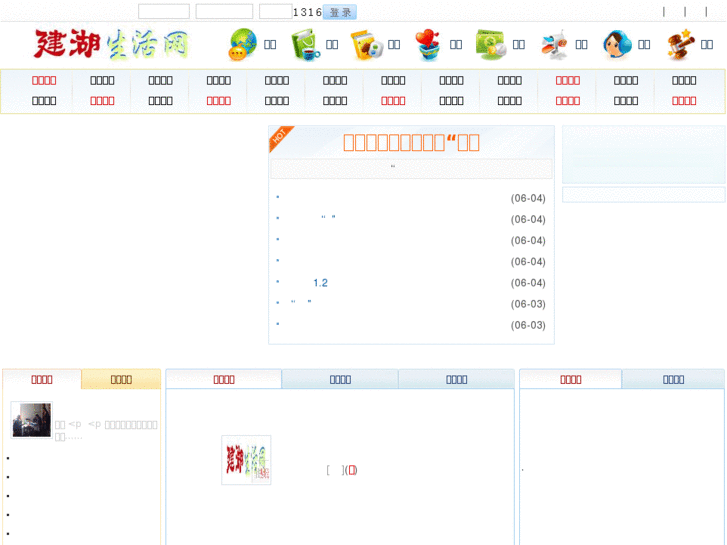Open the yellow photo album icon
727x545 pixels.
point(367,45)
